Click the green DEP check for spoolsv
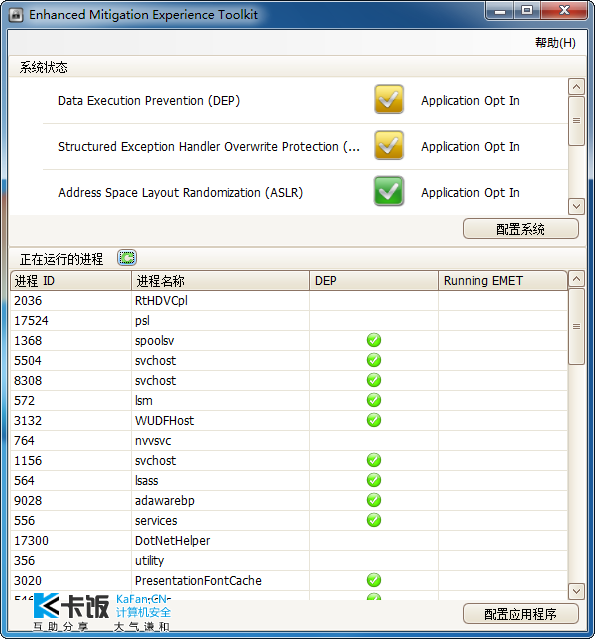 (374, 340)
